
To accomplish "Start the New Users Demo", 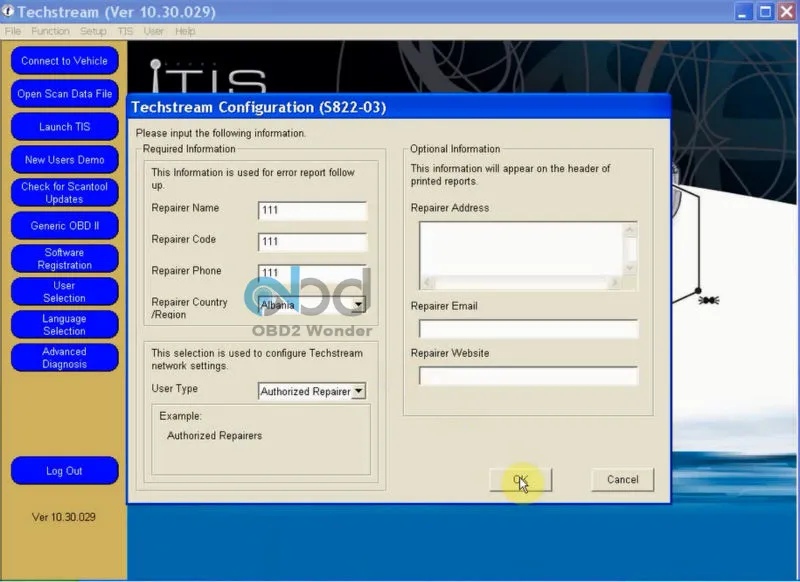I will (64, 160).
